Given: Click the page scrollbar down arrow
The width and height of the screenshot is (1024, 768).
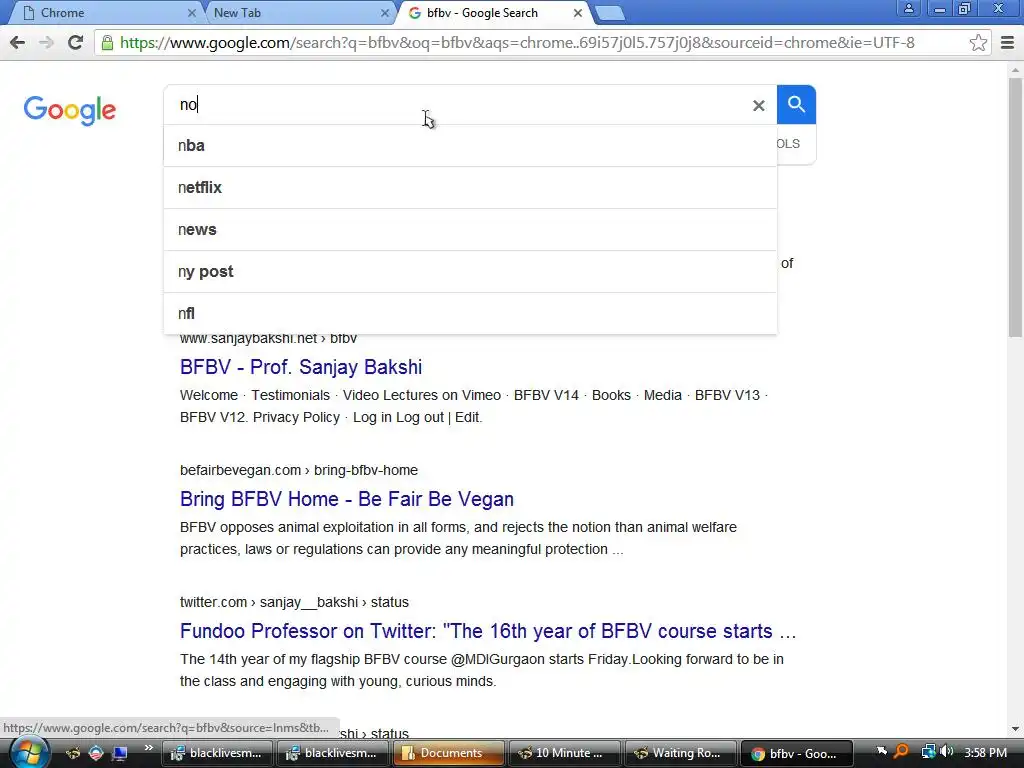Looking at the screenshot, I should coord(1015,729).
